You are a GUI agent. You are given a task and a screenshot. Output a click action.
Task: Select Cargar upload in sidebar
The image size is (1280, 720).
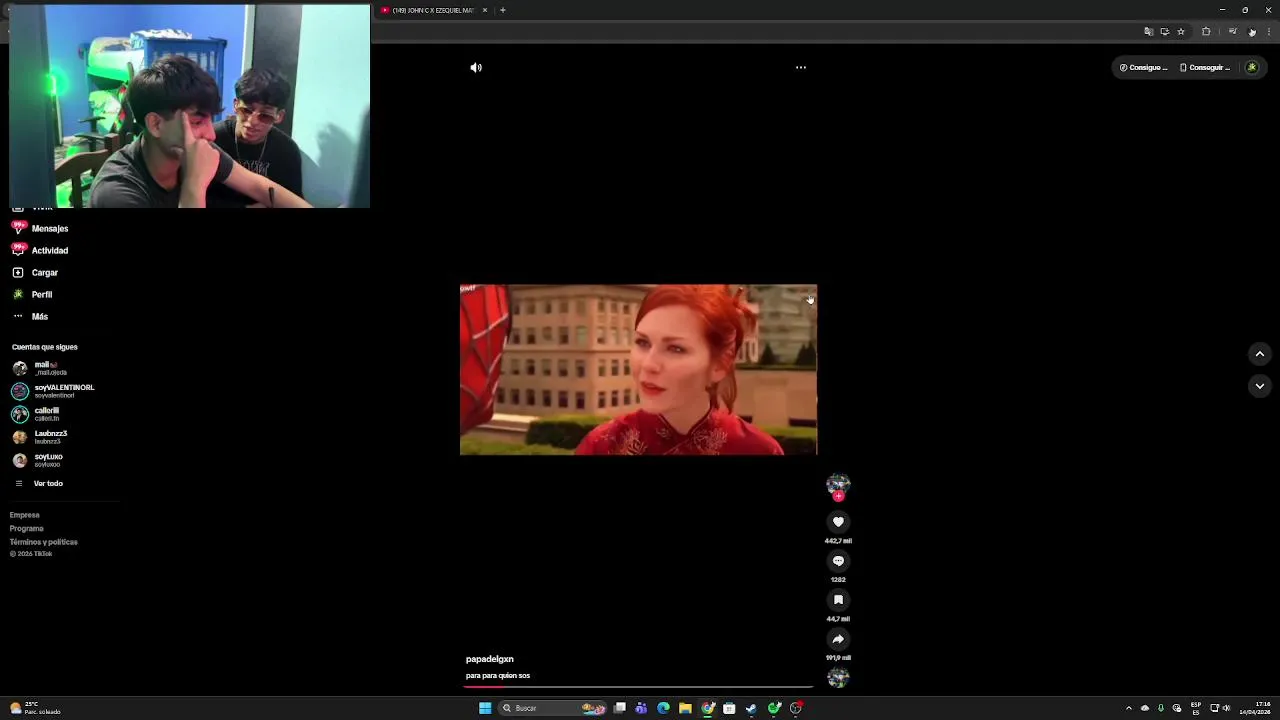pos(36,273)
